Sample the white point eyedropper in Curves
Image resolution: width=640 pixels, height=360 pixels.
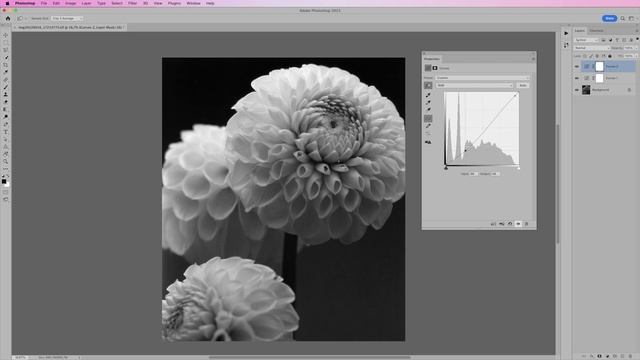click(x=428, y=109)
